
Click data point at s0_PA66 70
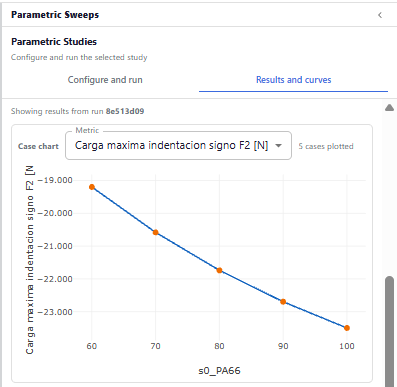(155, 232)
